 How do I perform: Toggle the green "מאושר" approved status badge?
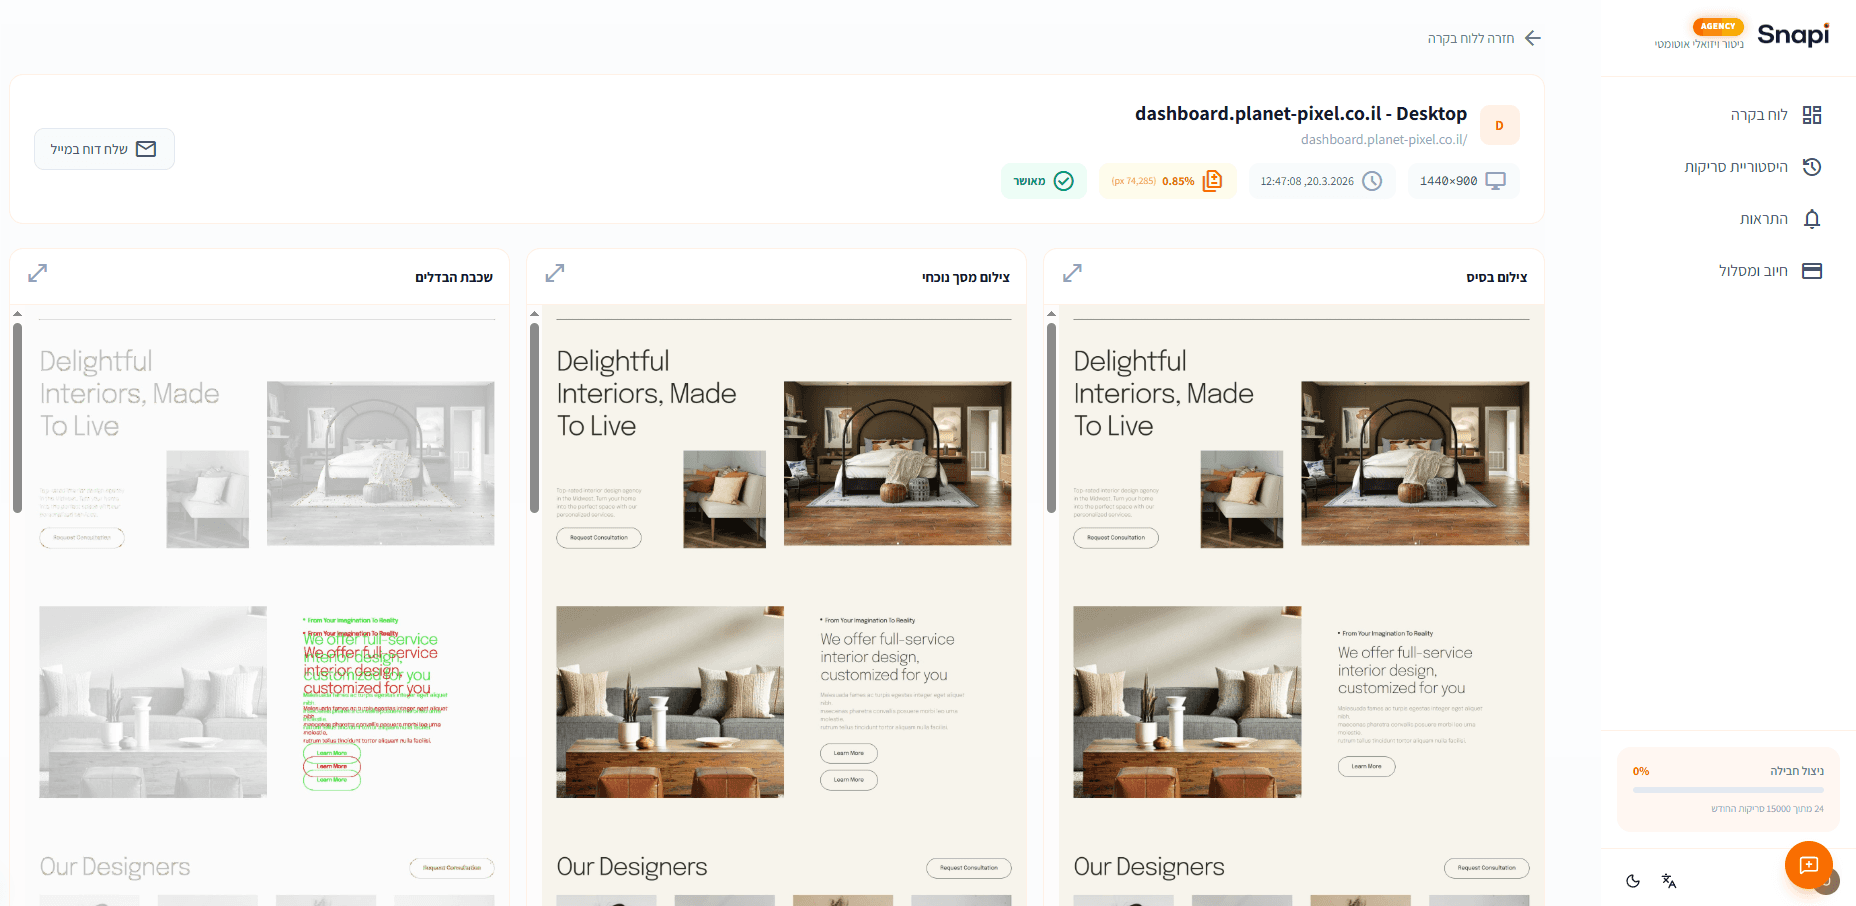pos(1043,181)
